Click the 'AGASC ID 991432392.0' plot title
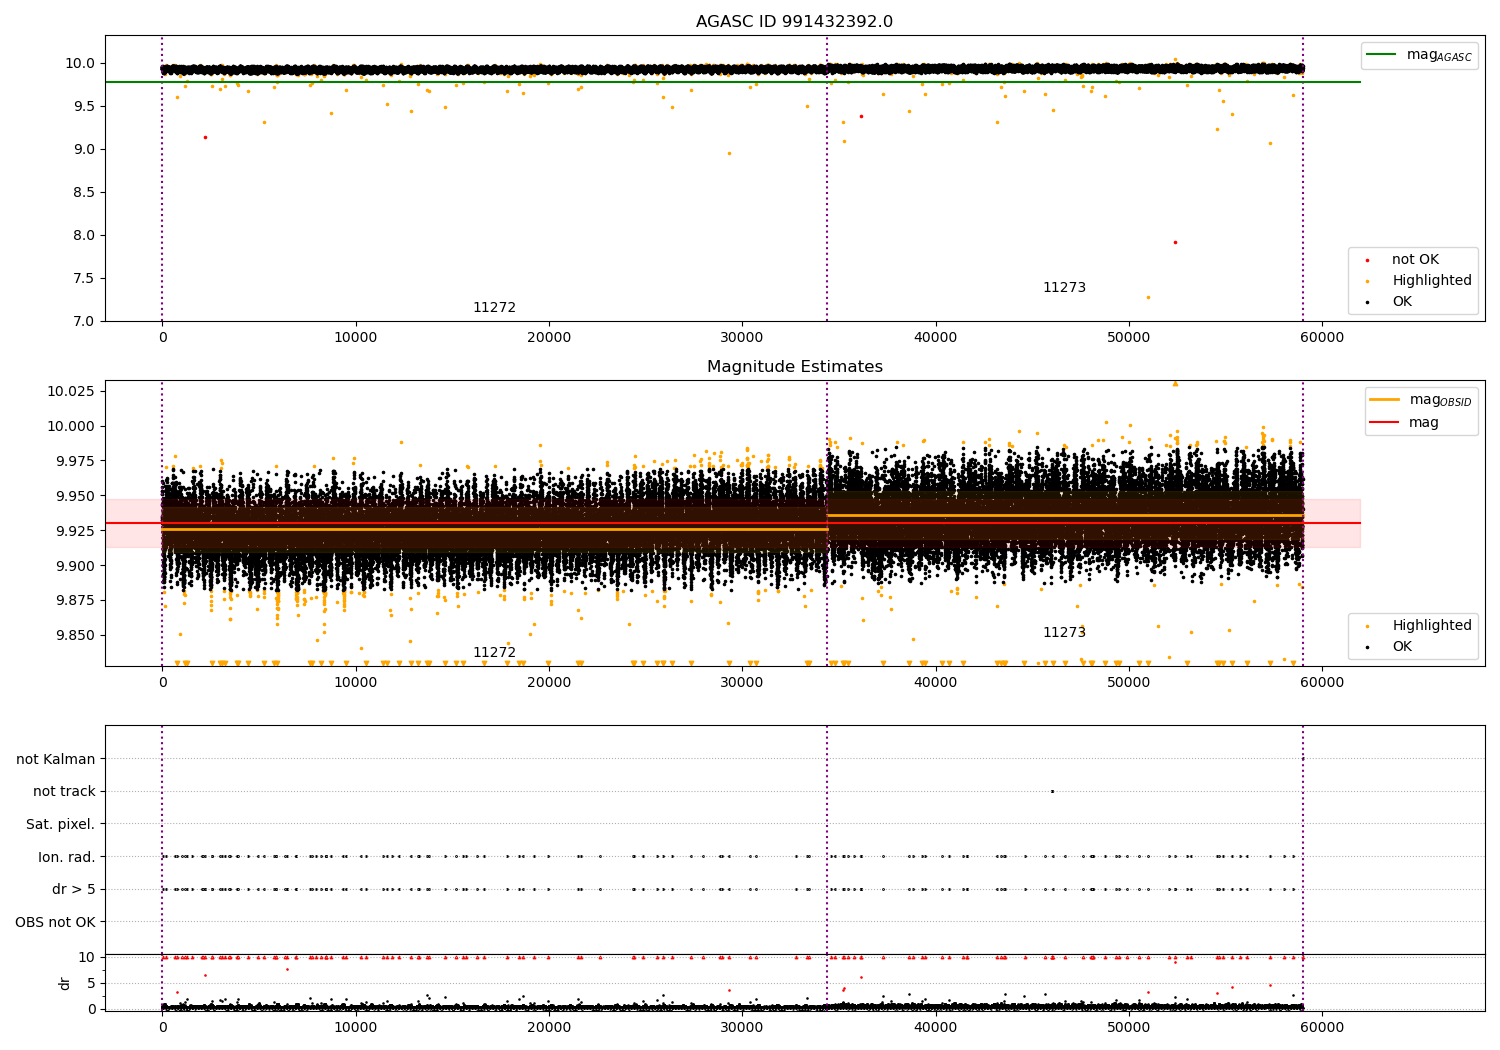The height and width of the screenshot is (1050, 1500). 794,22
